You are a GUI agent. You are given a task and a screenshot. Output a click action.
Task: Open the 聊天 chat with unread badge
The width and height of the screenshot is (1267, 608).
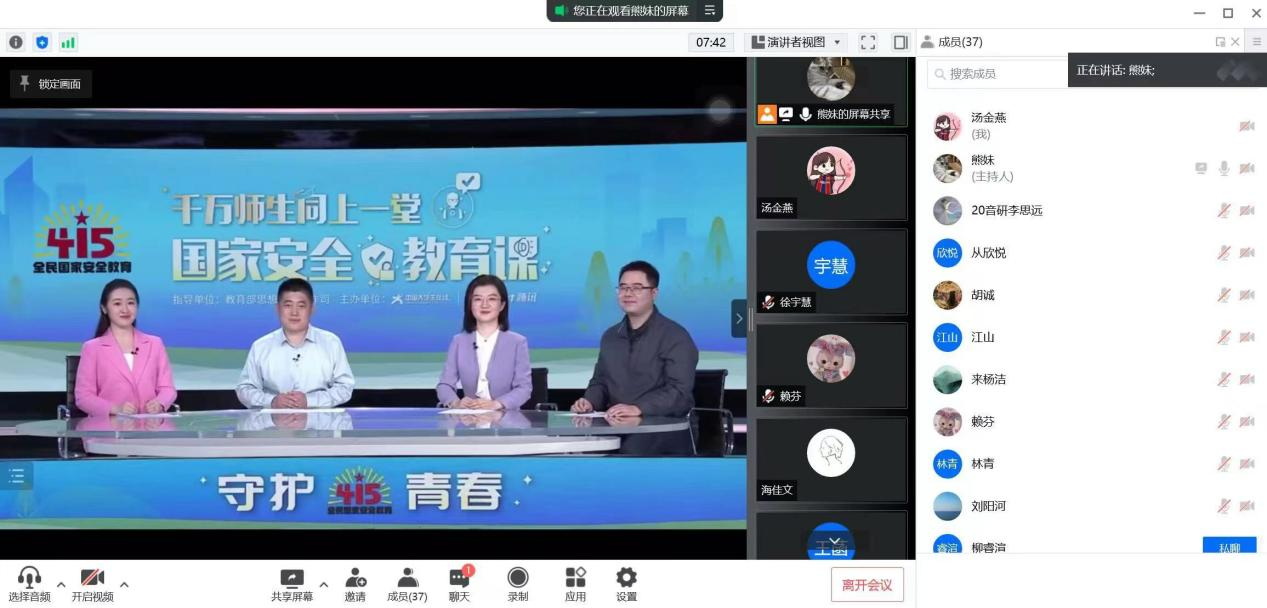459,584
